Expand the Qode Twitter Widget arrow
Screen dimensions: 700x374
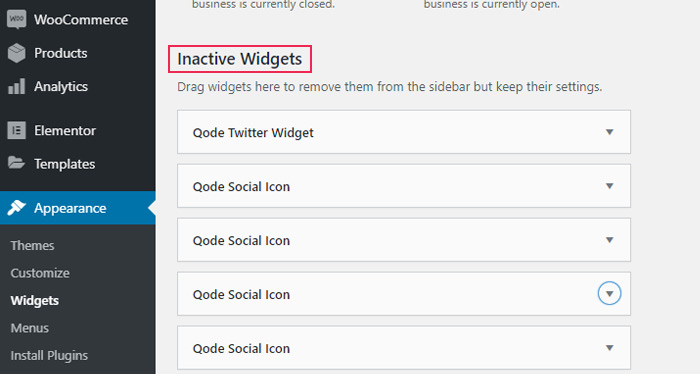pyautogui.click(x=609, y=132)
